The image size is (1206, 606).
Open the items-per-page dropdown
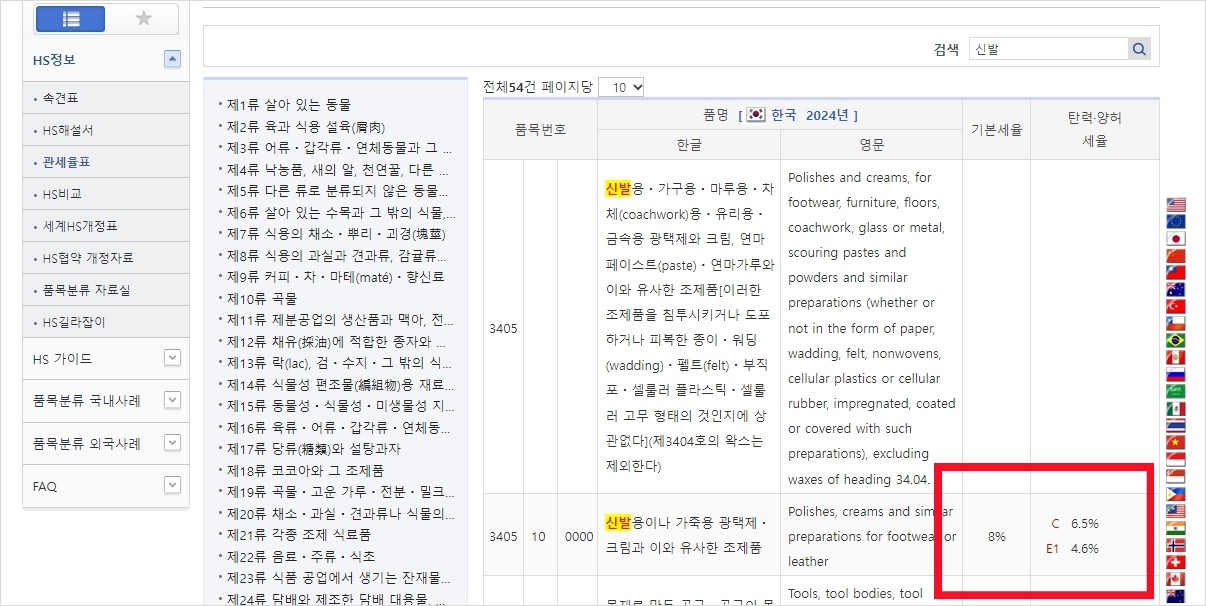pos(621,87)
